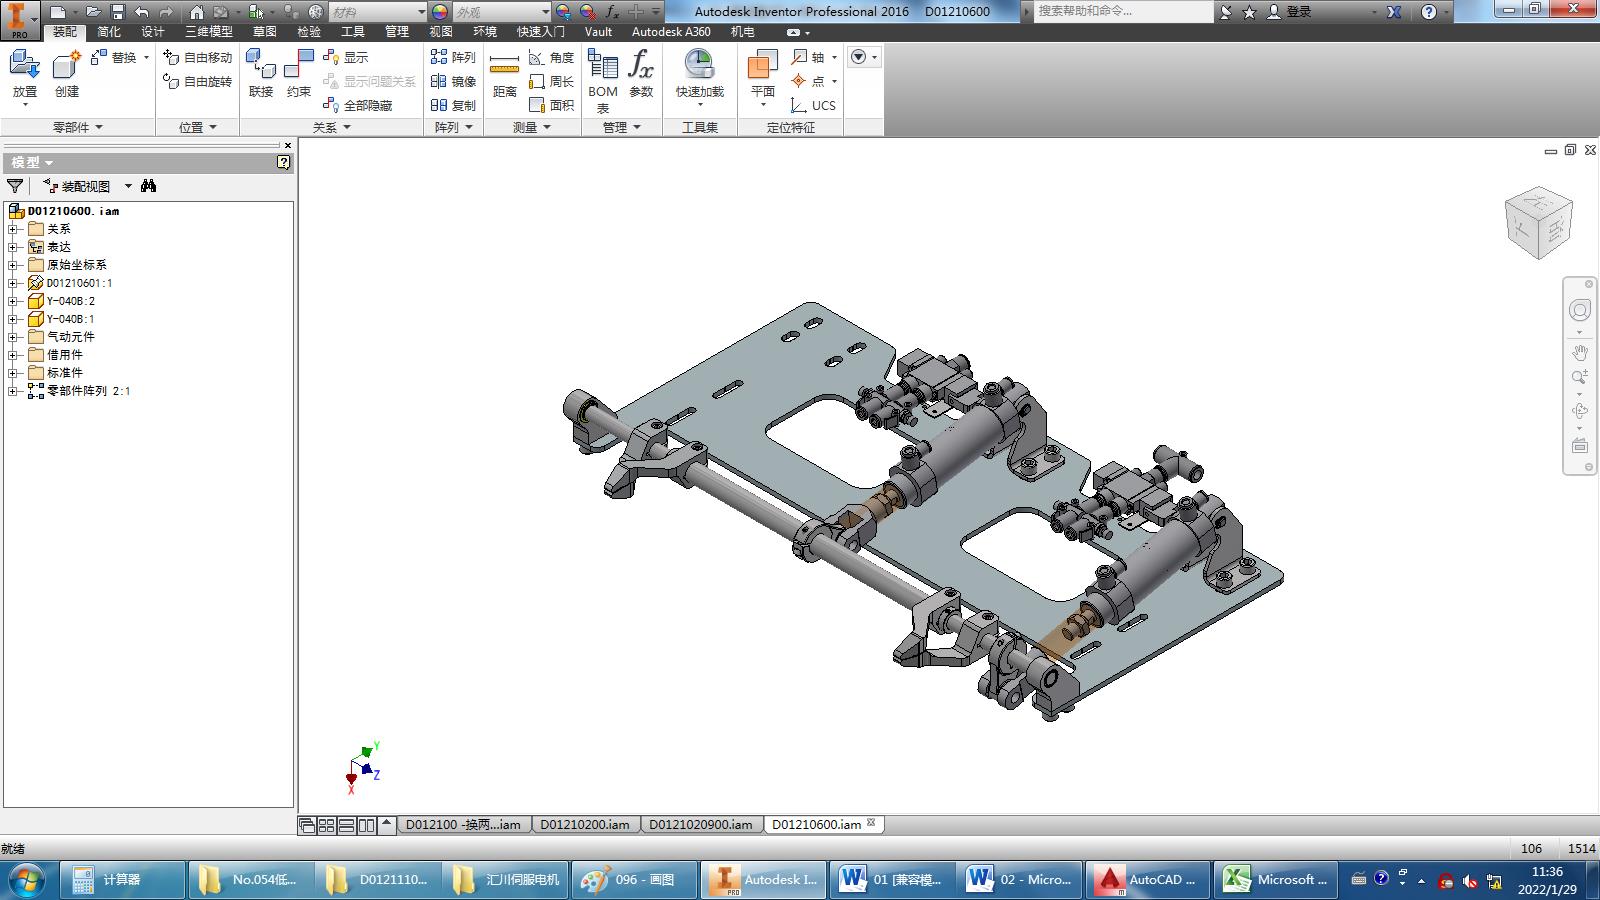Expand the 零部件阵列 2:1 node
Image resolution: width=1600 pixels, height=900 pixels.
point(12,391)
